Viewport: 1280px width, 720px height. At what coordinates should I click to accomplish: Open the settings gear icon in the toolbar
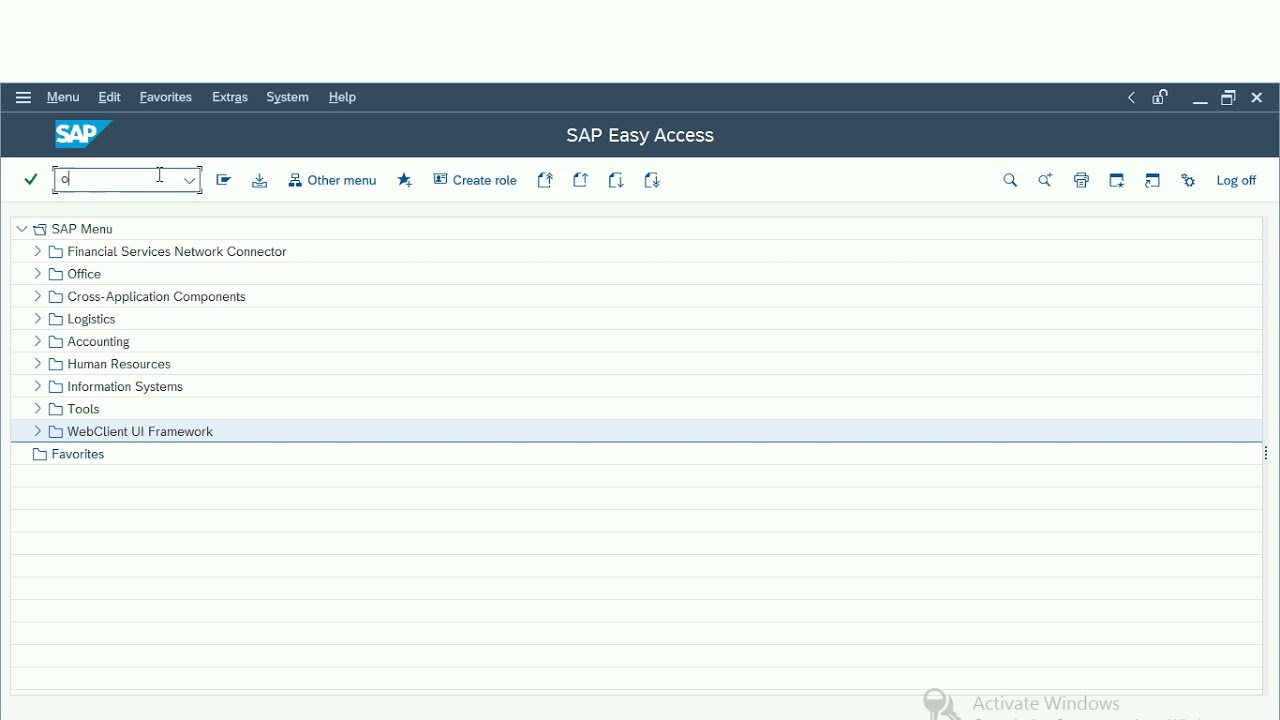tap(1188, 180)
